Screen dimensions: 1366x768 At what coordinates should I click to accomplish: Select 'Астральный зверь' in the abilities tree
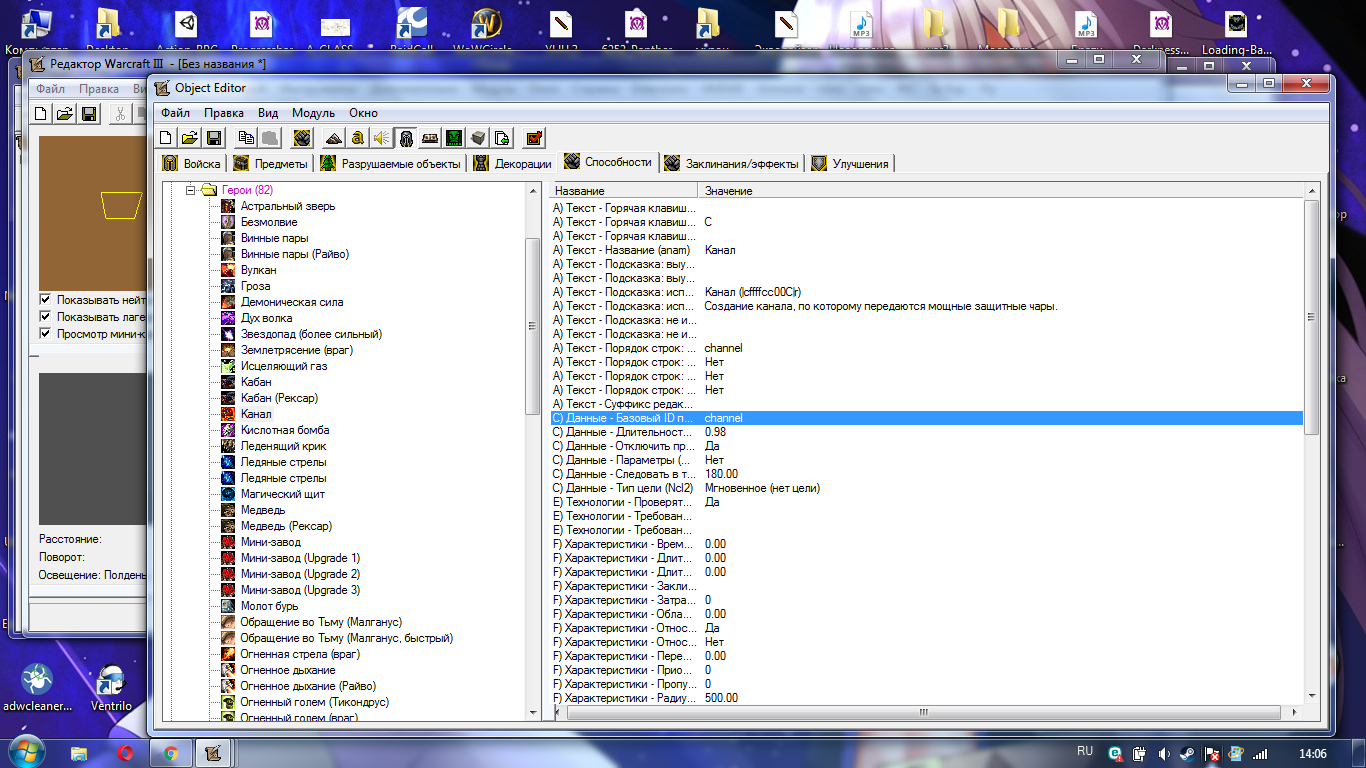tap(288, 206)
